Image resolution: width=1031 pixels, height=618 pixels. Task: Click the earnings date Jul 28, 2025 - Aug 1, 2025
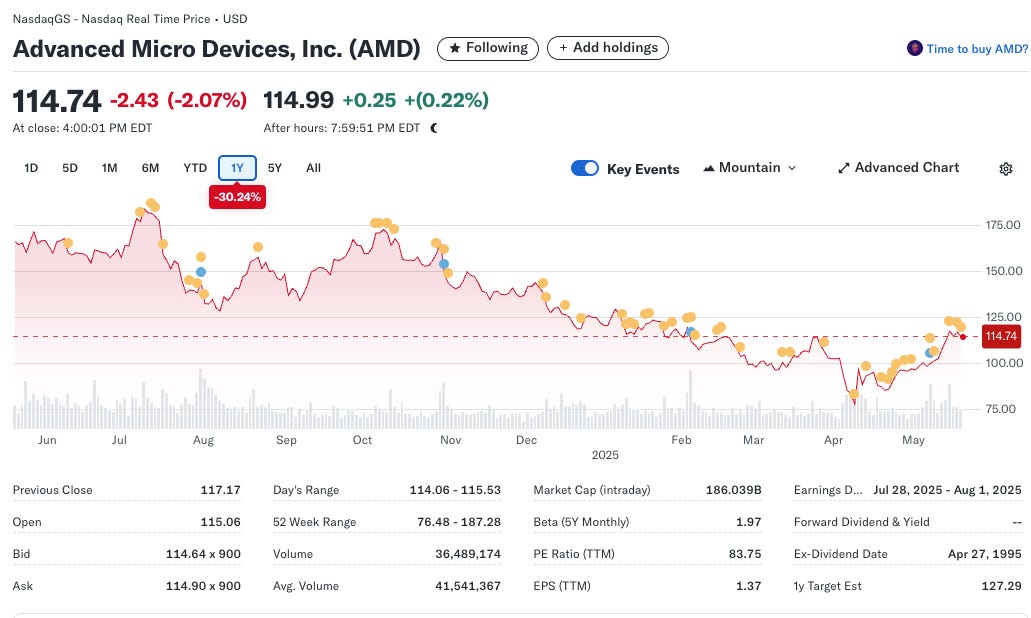coord(947,490)
